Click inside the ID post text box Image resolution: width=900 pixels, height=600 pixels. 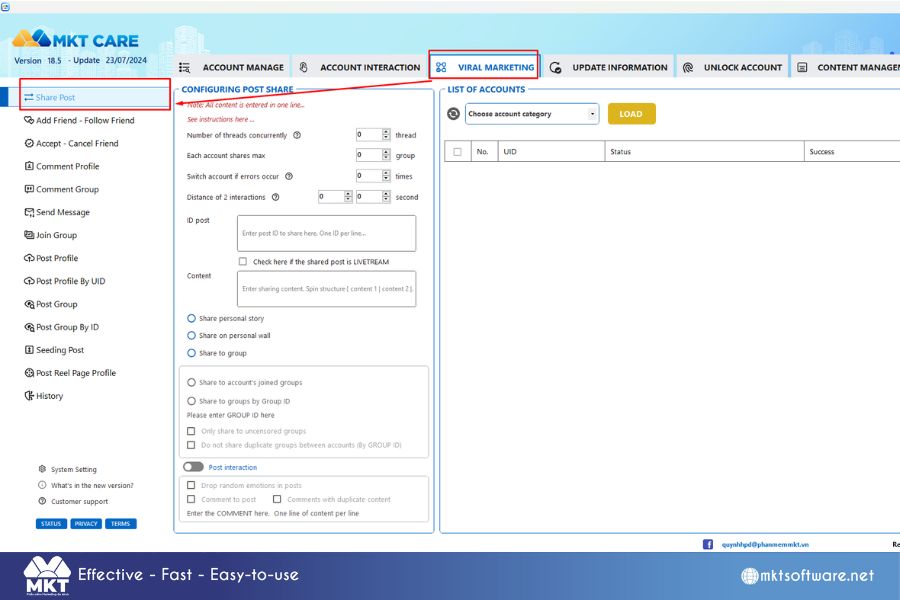click(x=327, y=233)
